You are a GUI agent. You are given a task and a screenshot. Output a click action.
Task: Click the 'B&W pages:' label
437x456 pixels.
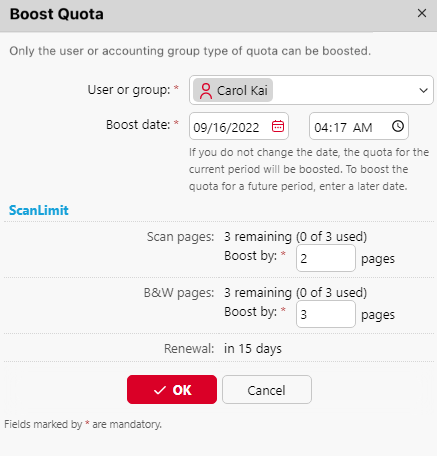click(x=179, y=293)
